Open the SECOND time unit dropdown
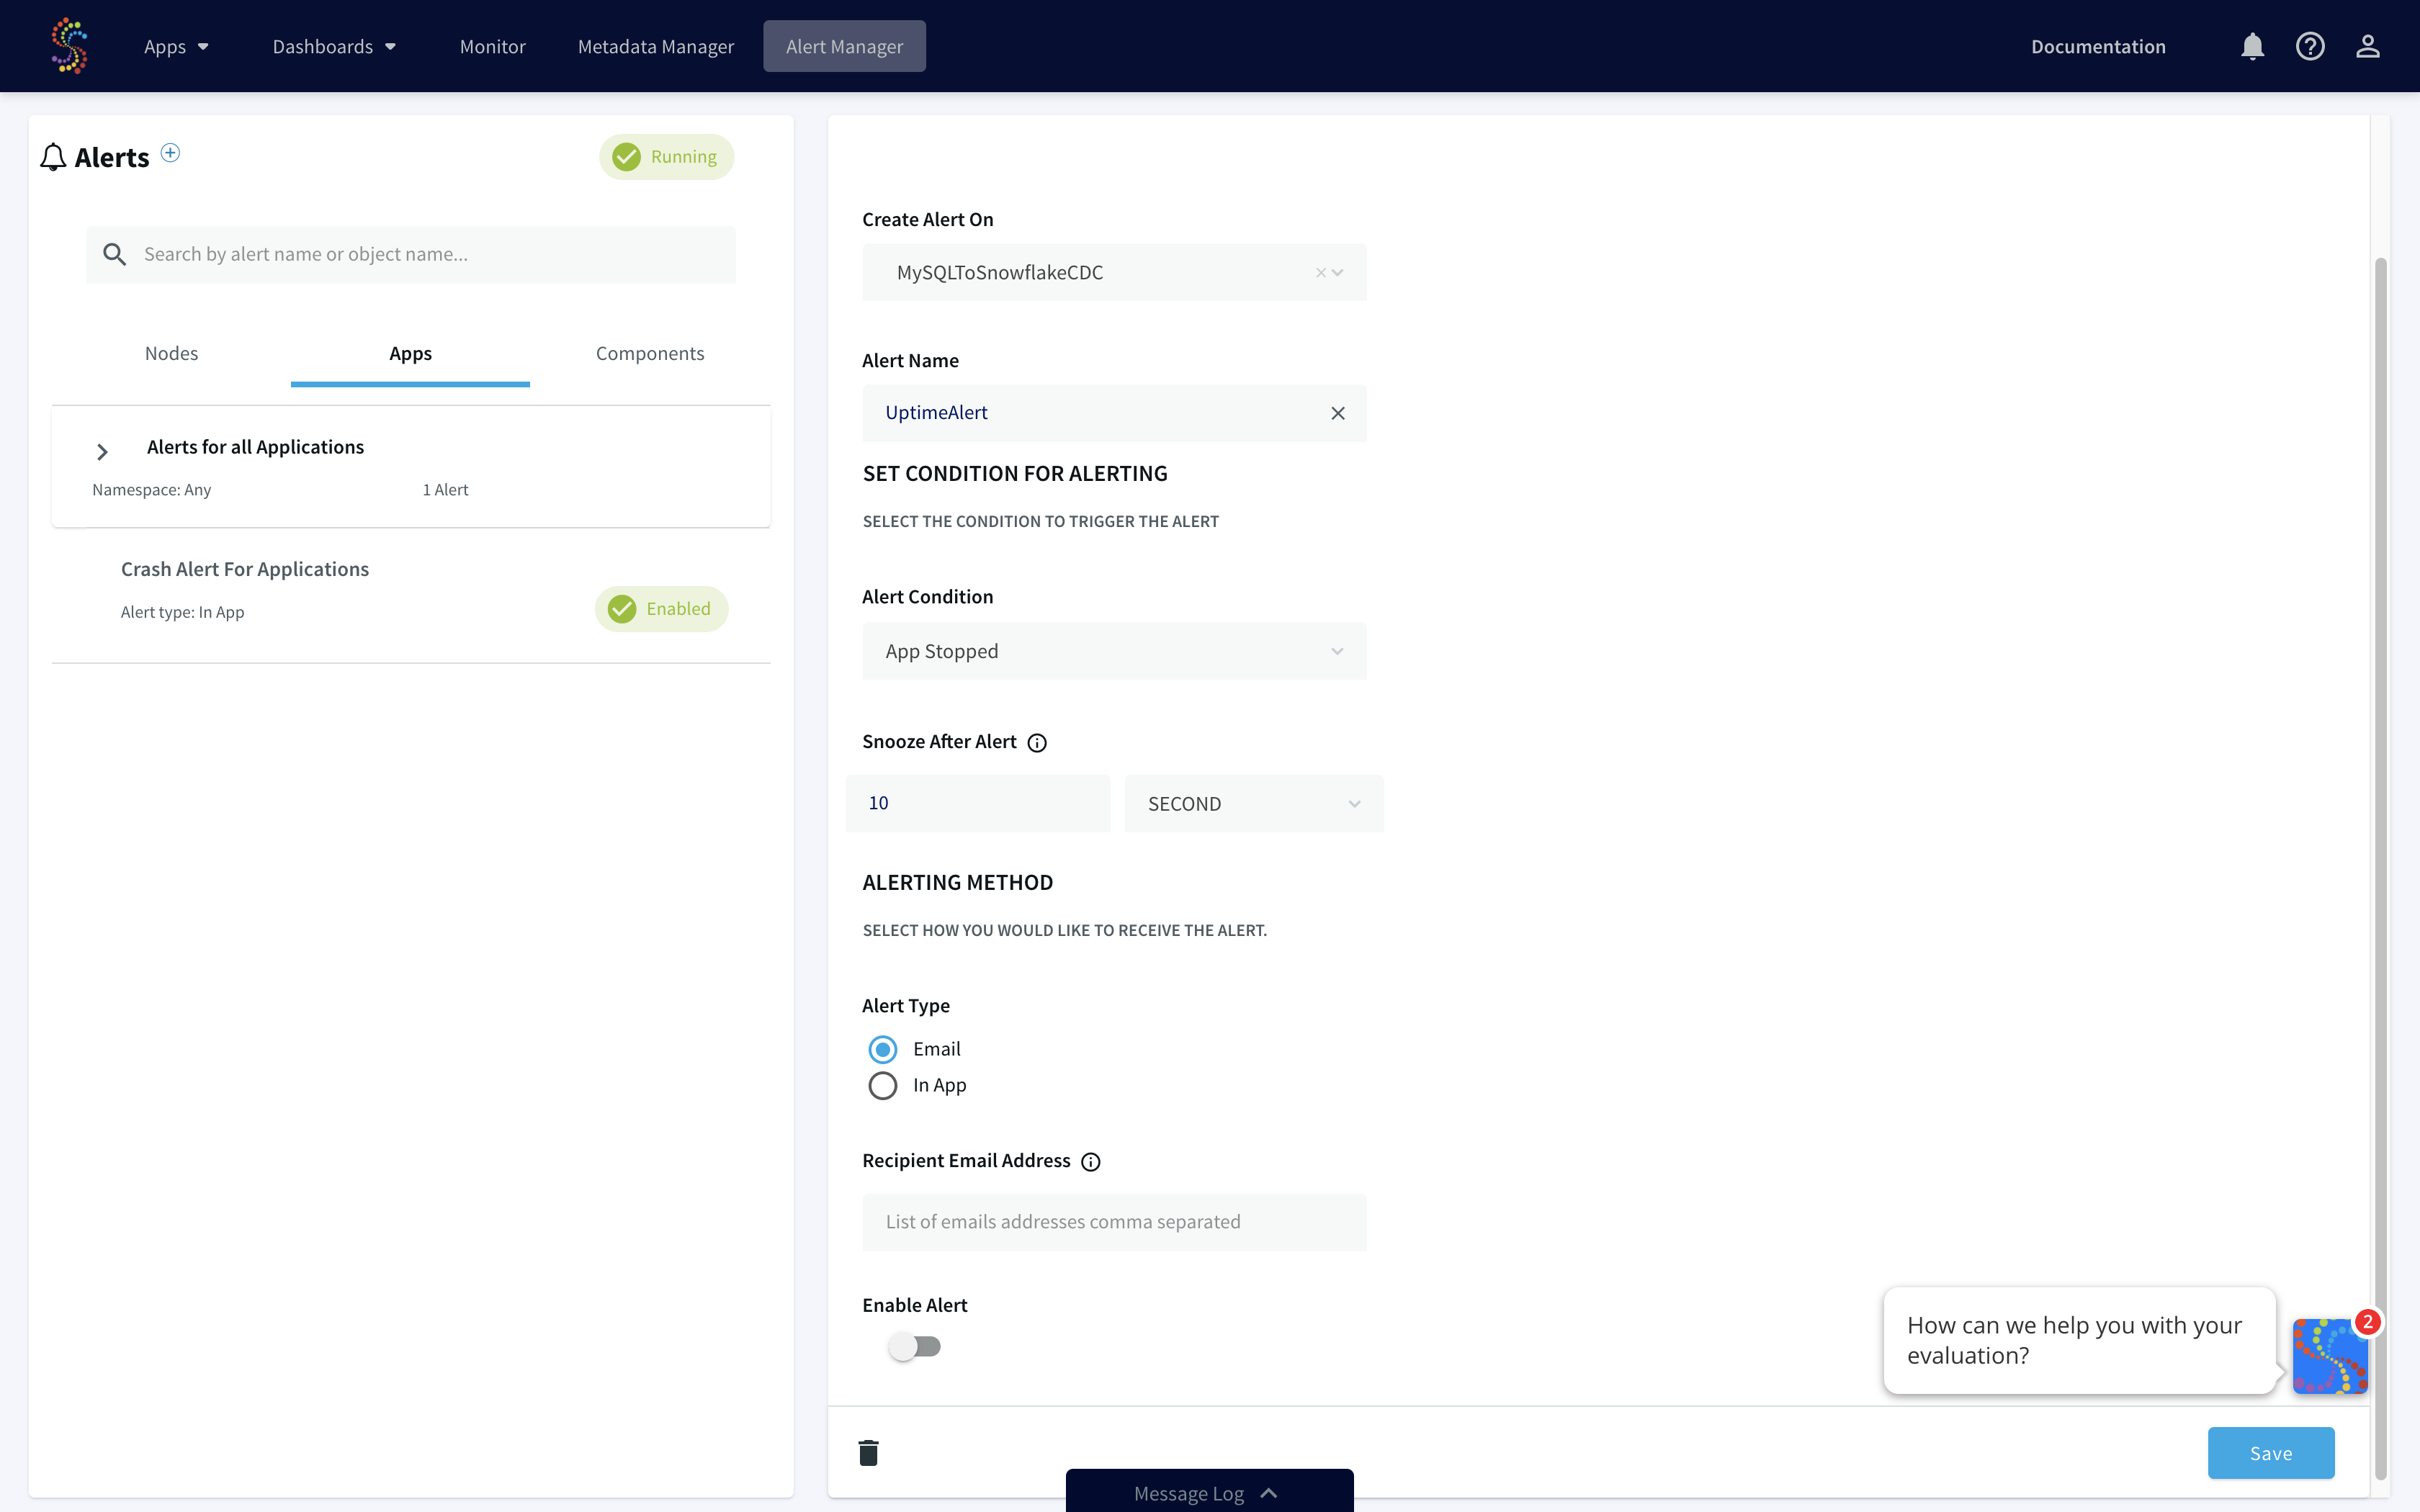Image resolution: width=2420 pixels, height=1512 pixels. pos(1247,801)
